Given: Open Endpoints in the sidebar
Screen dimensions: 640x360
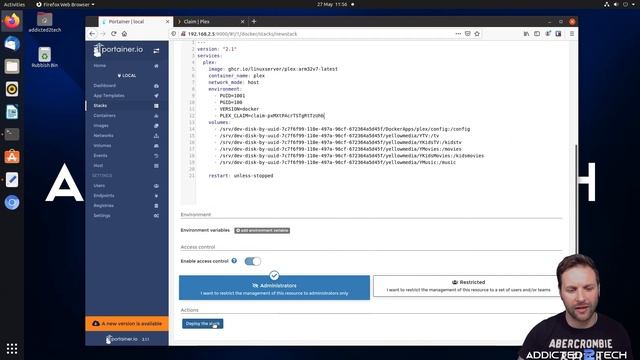Looking at the screenshot, I should pos(104,196).
